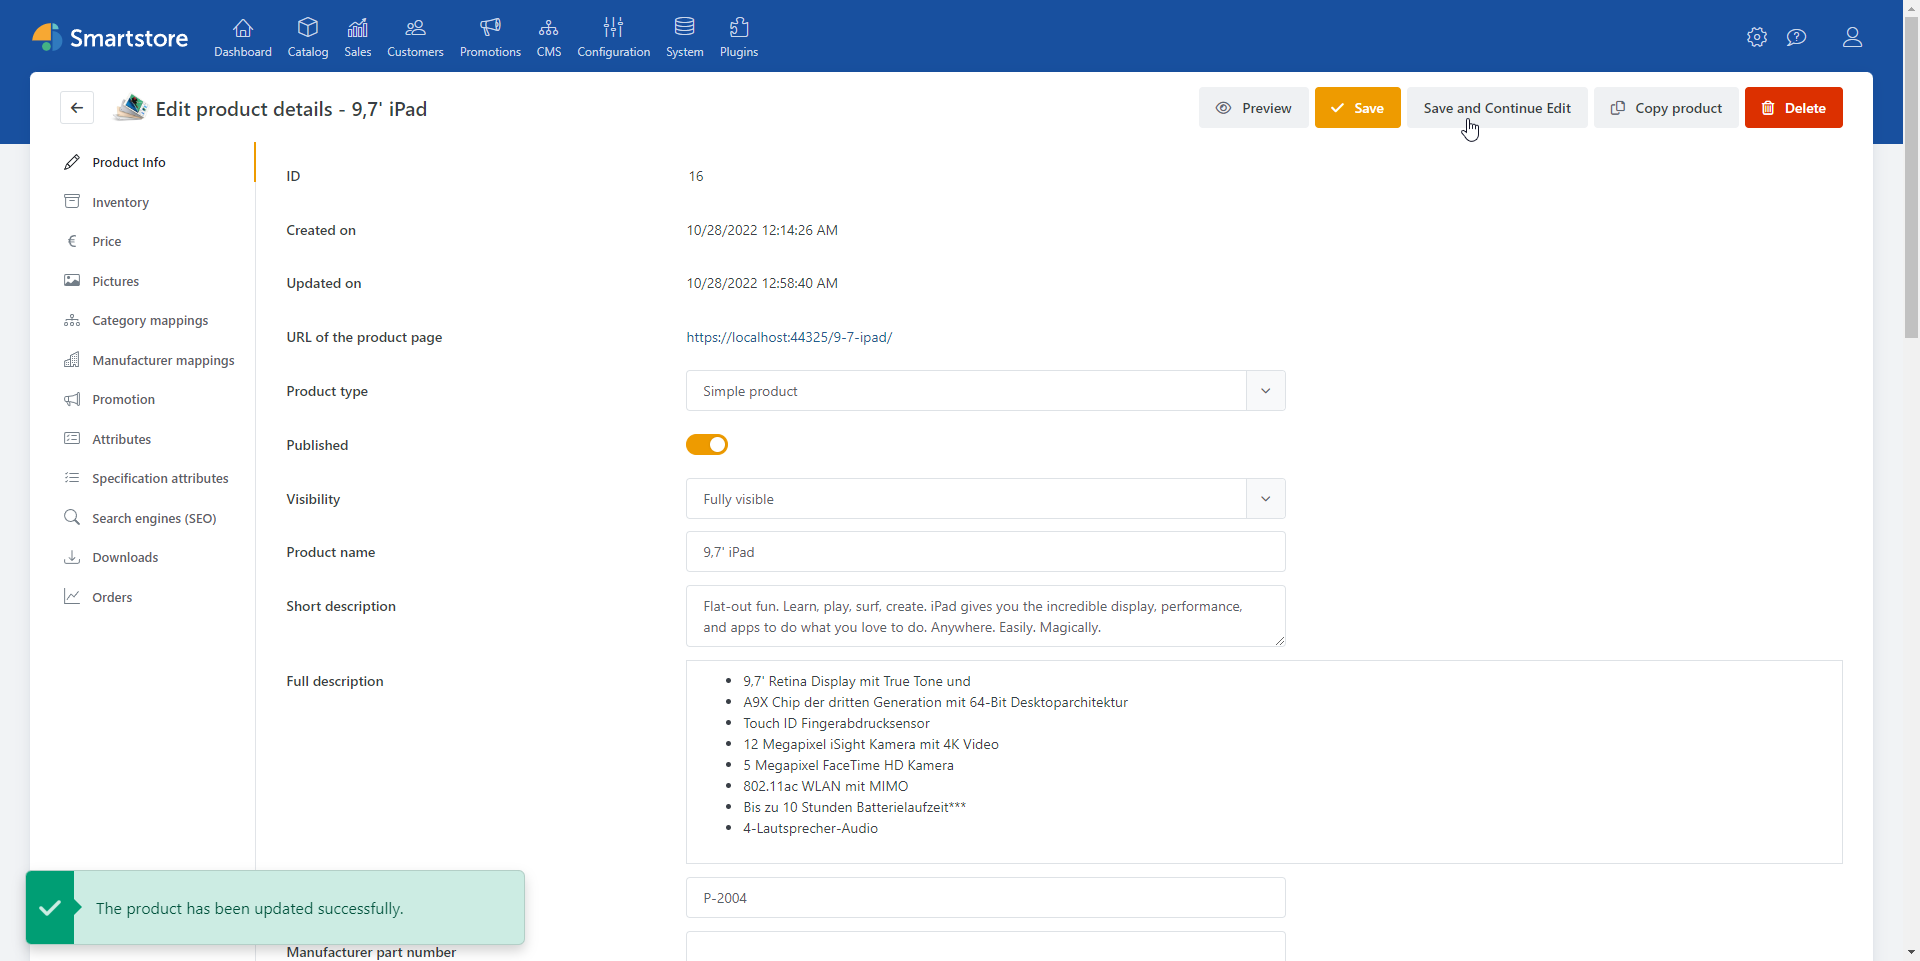
Task: Switch to the Inventory tab
Action: tap(120, 201)
